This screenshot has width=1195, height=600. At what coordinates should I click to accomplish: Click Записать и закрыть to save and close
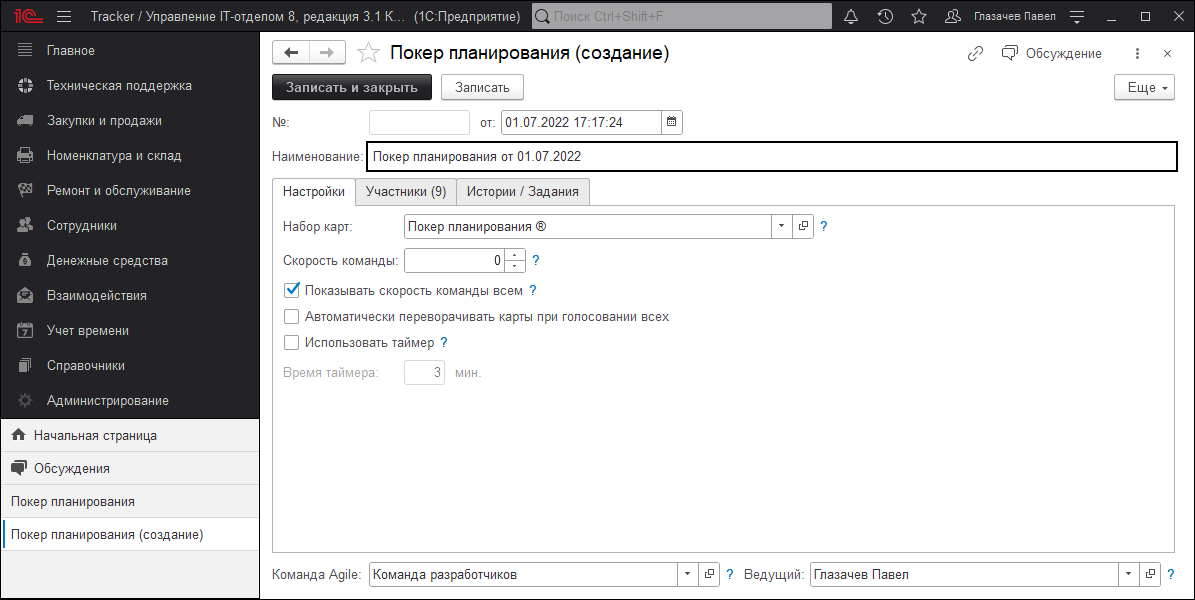point(351,87)
